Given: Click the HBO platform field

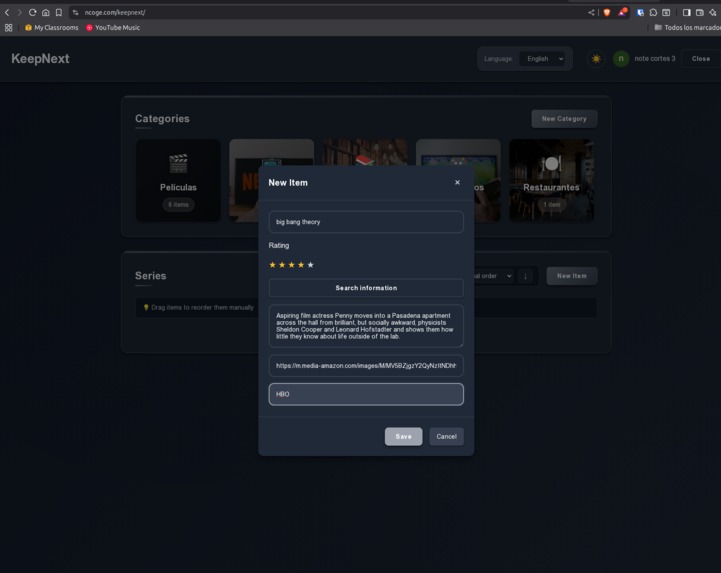Looking at the screenshot, I should (x=366, y=394).
